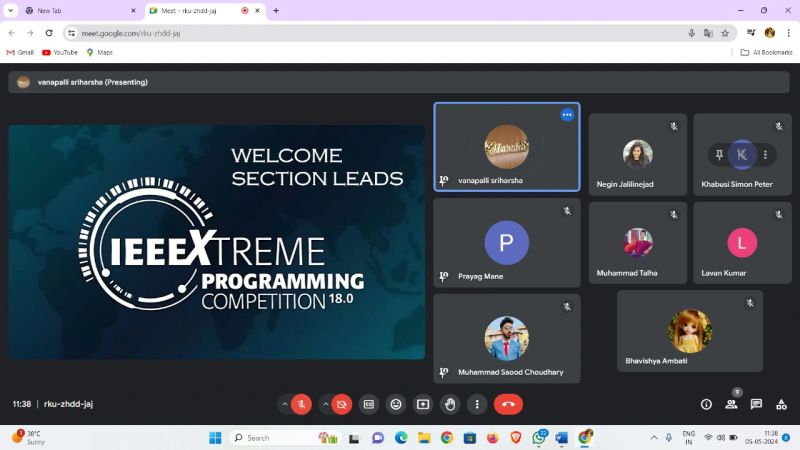Open tab search dropdown arrow

click(x=10, y=10)
